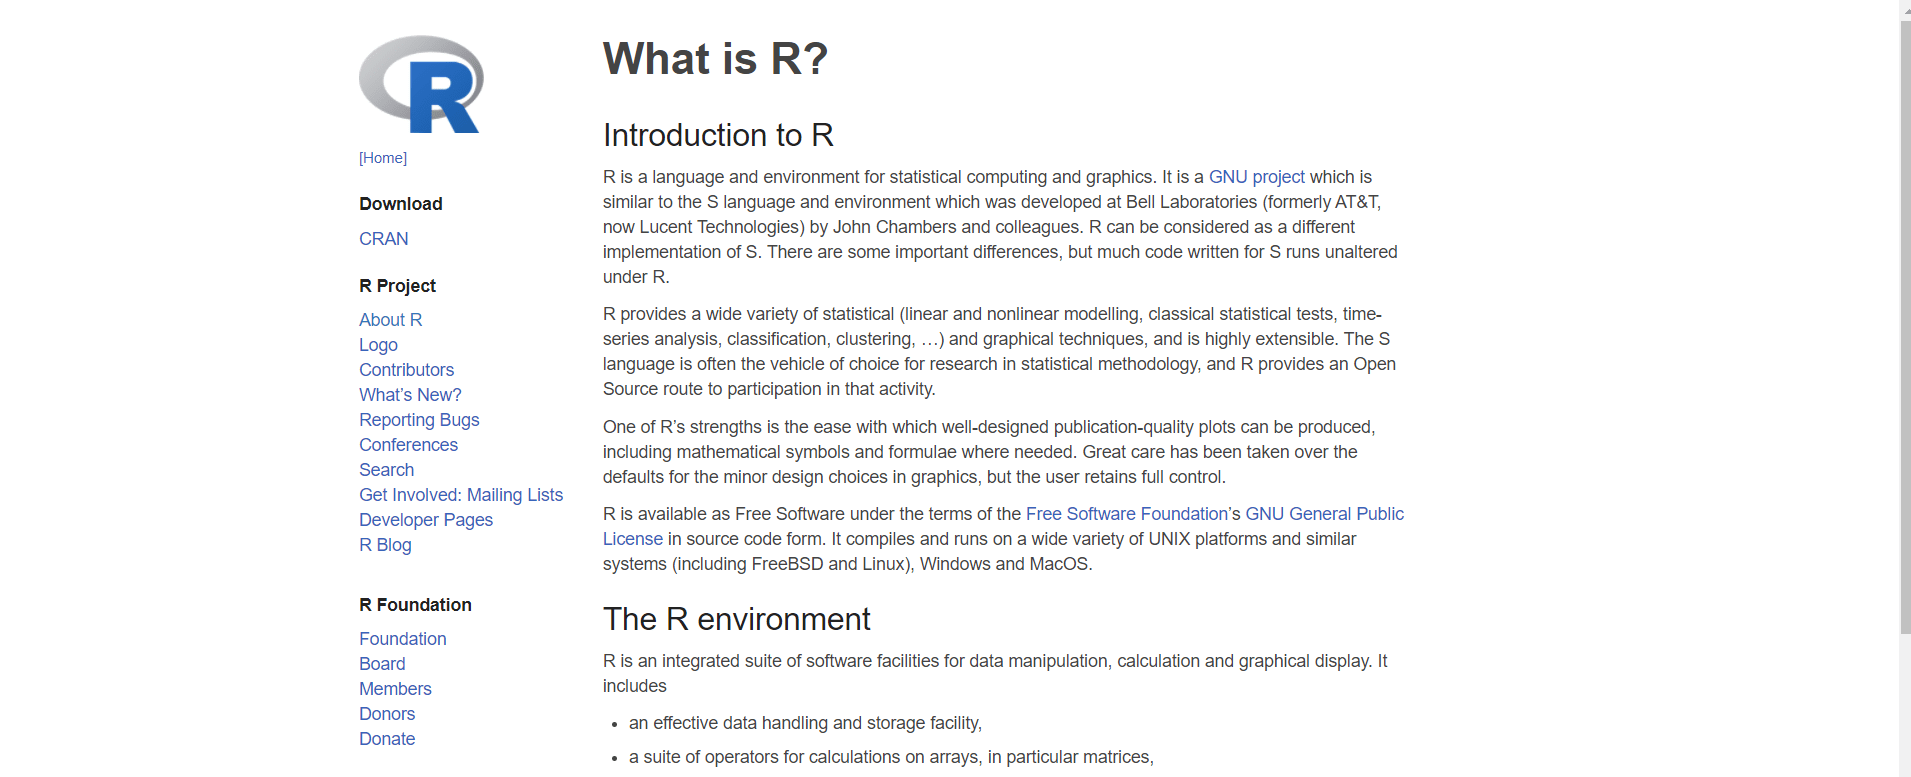Go to the CRAN download page
The width and height of the screenshot is (1911, 777).
(x=384, y=239)
